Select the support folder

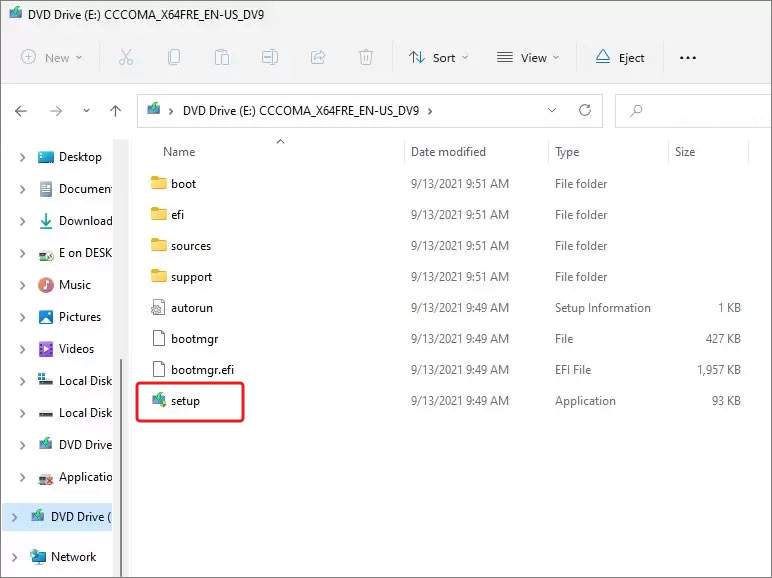tap(181, 277)
